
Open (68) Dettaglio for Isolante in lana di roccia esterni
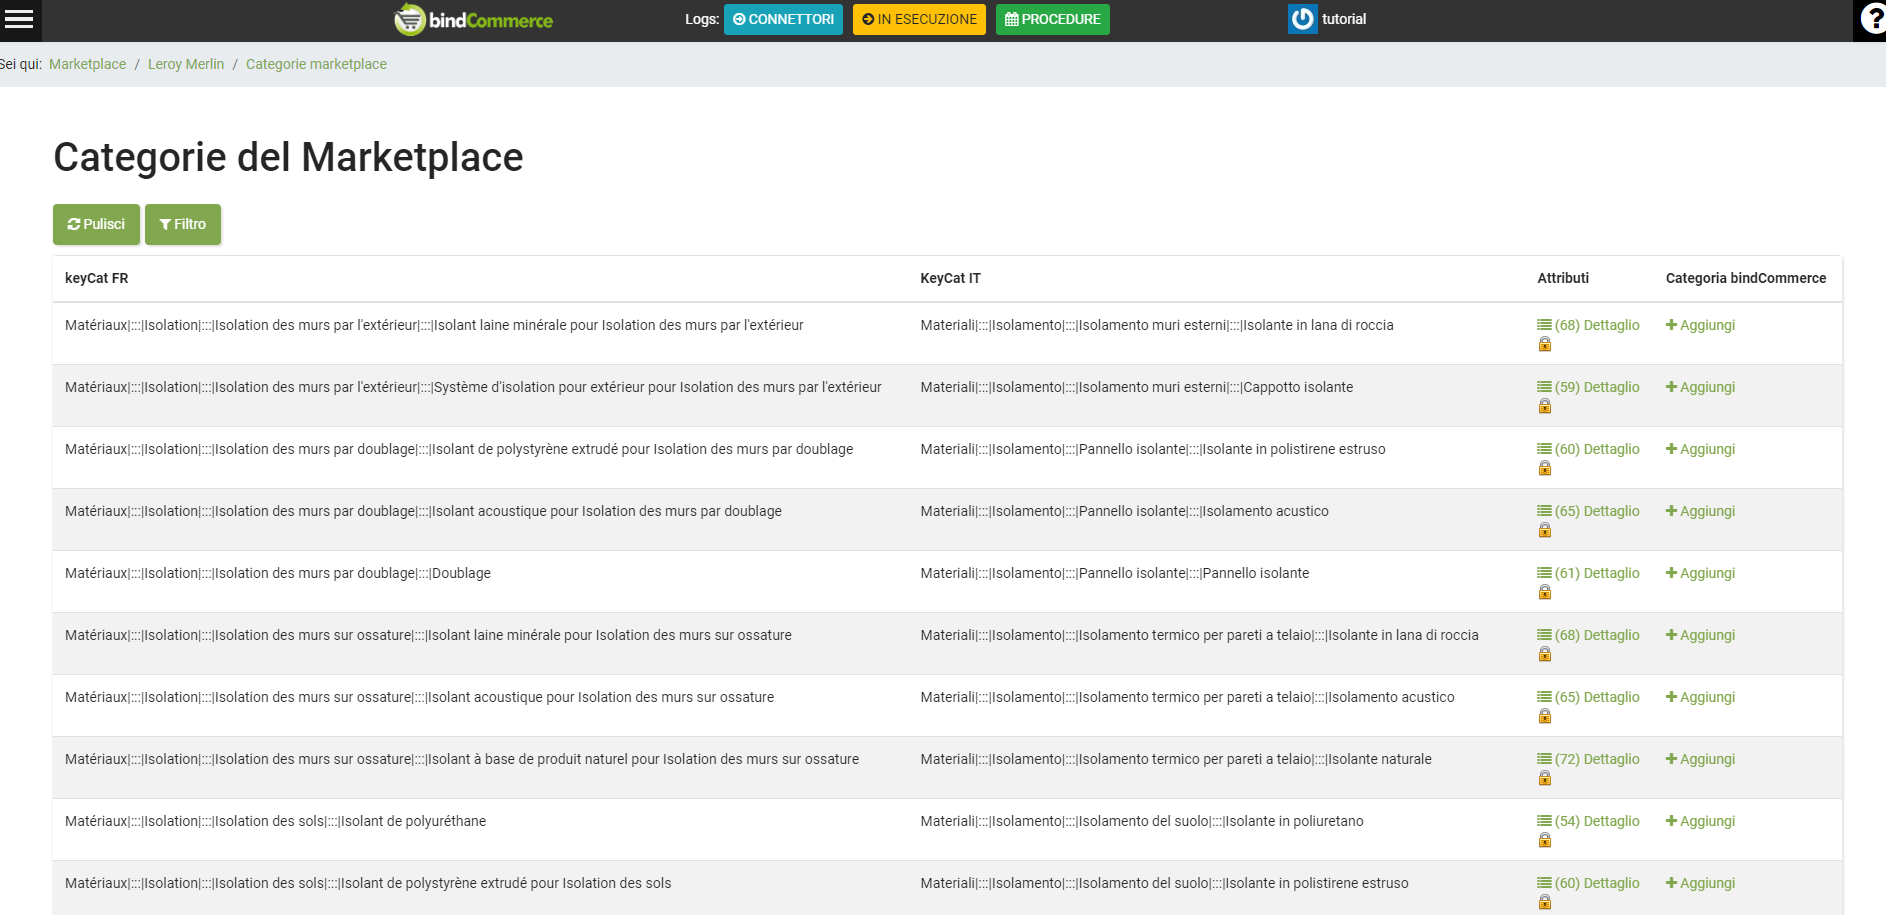click(x=1588, y=325)
